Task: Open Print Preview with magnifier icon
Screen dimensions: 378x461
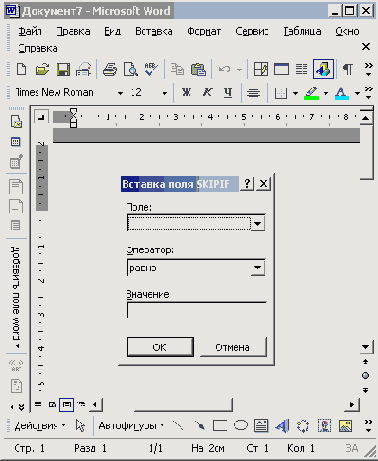Action: [x=131, y=69]
